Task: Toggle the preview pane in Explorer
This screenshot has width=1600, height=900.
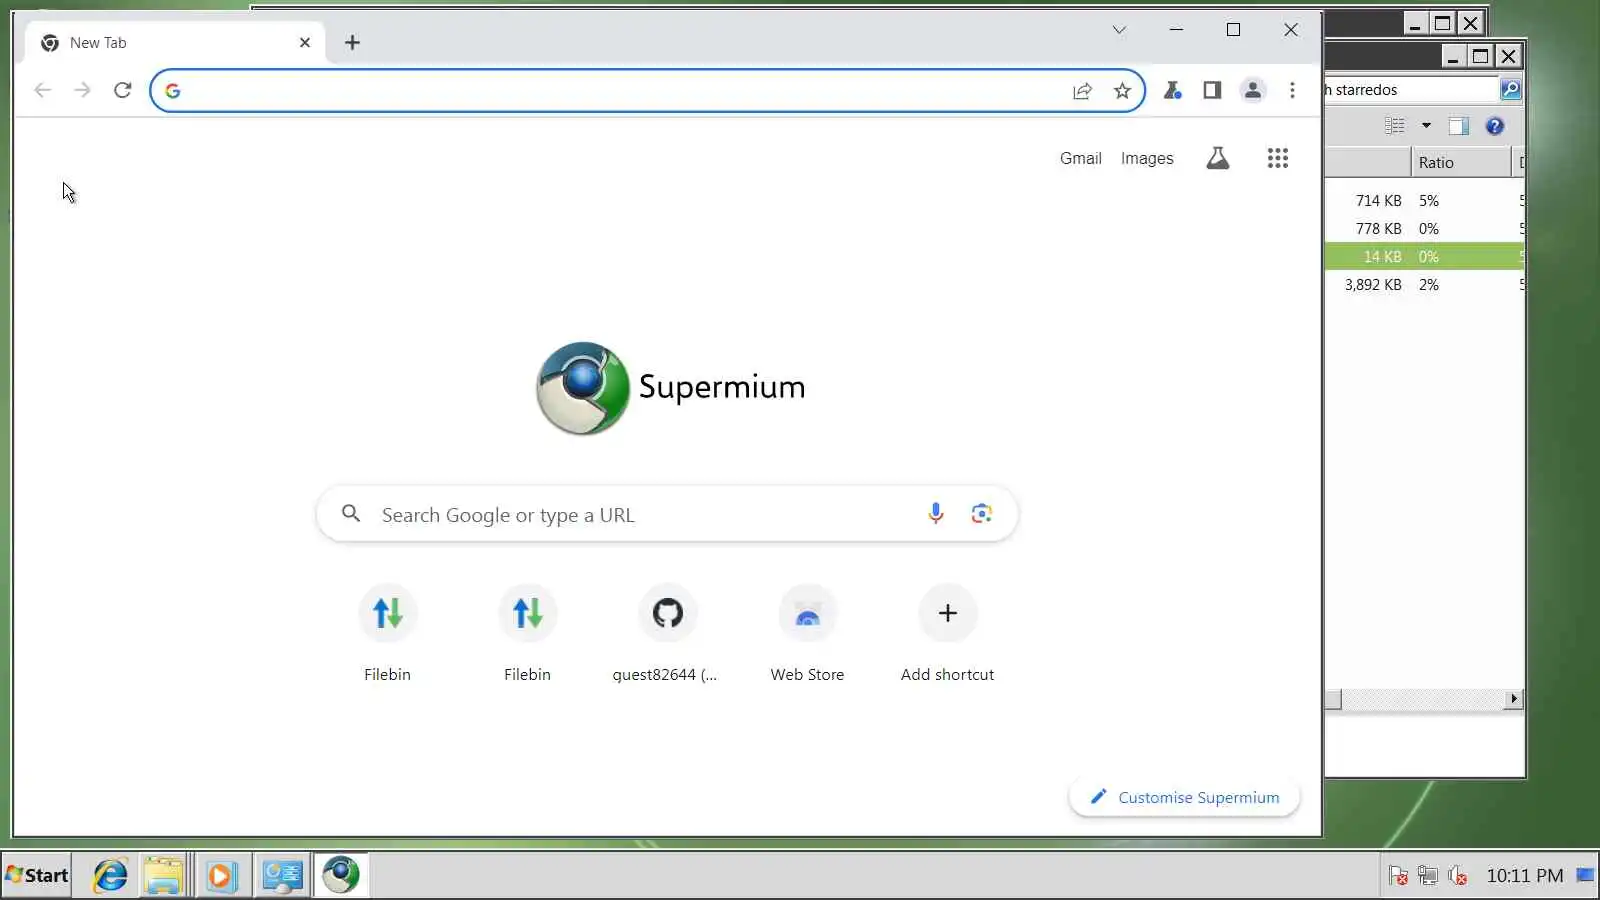Action: pos(1459,126)
